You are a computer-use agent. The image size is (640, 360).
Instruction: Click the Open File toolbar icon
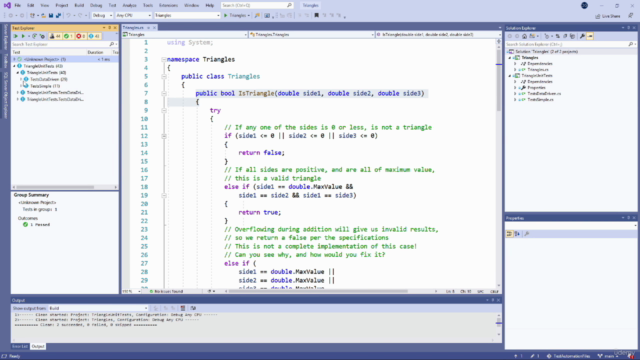pos(43,16)
